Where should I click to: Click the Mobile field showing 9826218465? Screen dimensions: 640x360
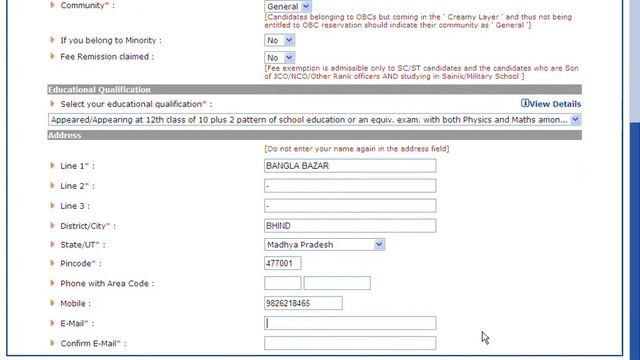click(303, 303)
